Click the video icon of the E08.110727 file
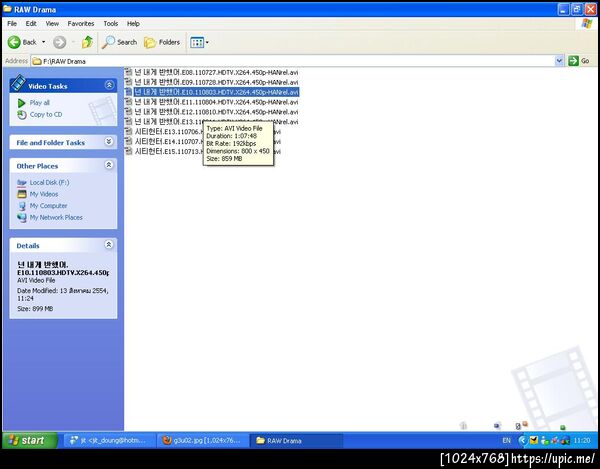The width and height of the screenshot is (600, 469). [129, 72]
